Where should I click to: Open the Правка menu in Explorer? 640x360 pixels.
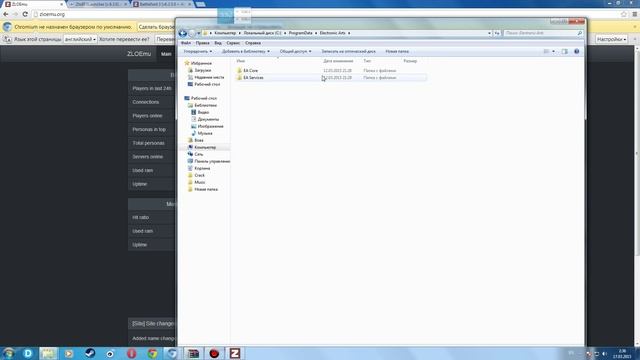(202, 43)
